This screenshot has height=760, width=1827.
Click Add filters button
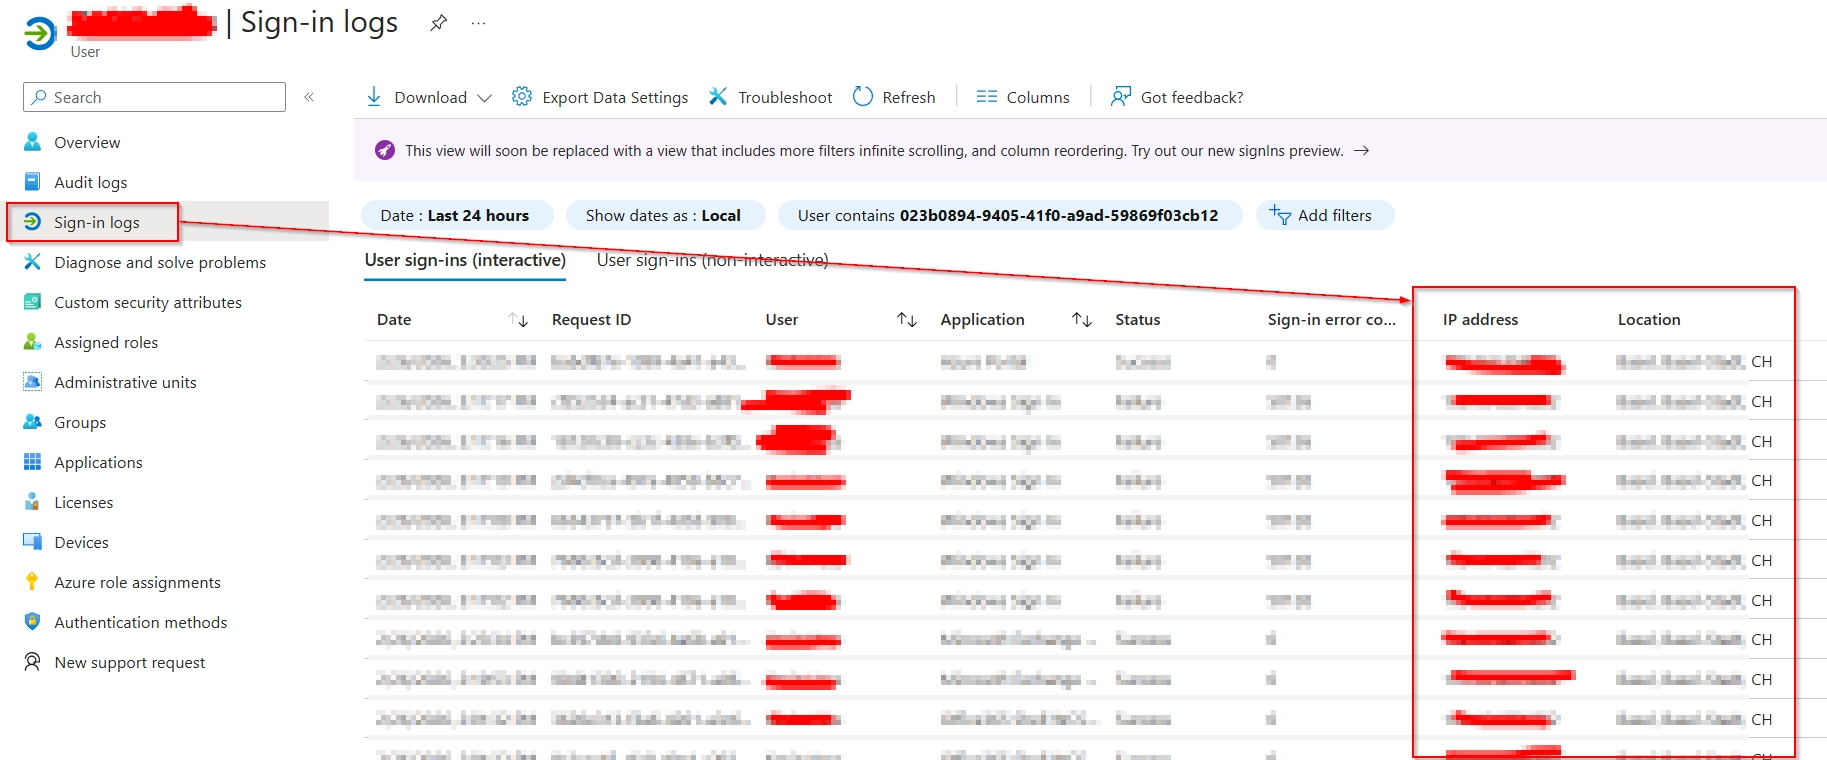coord(1325,215)
